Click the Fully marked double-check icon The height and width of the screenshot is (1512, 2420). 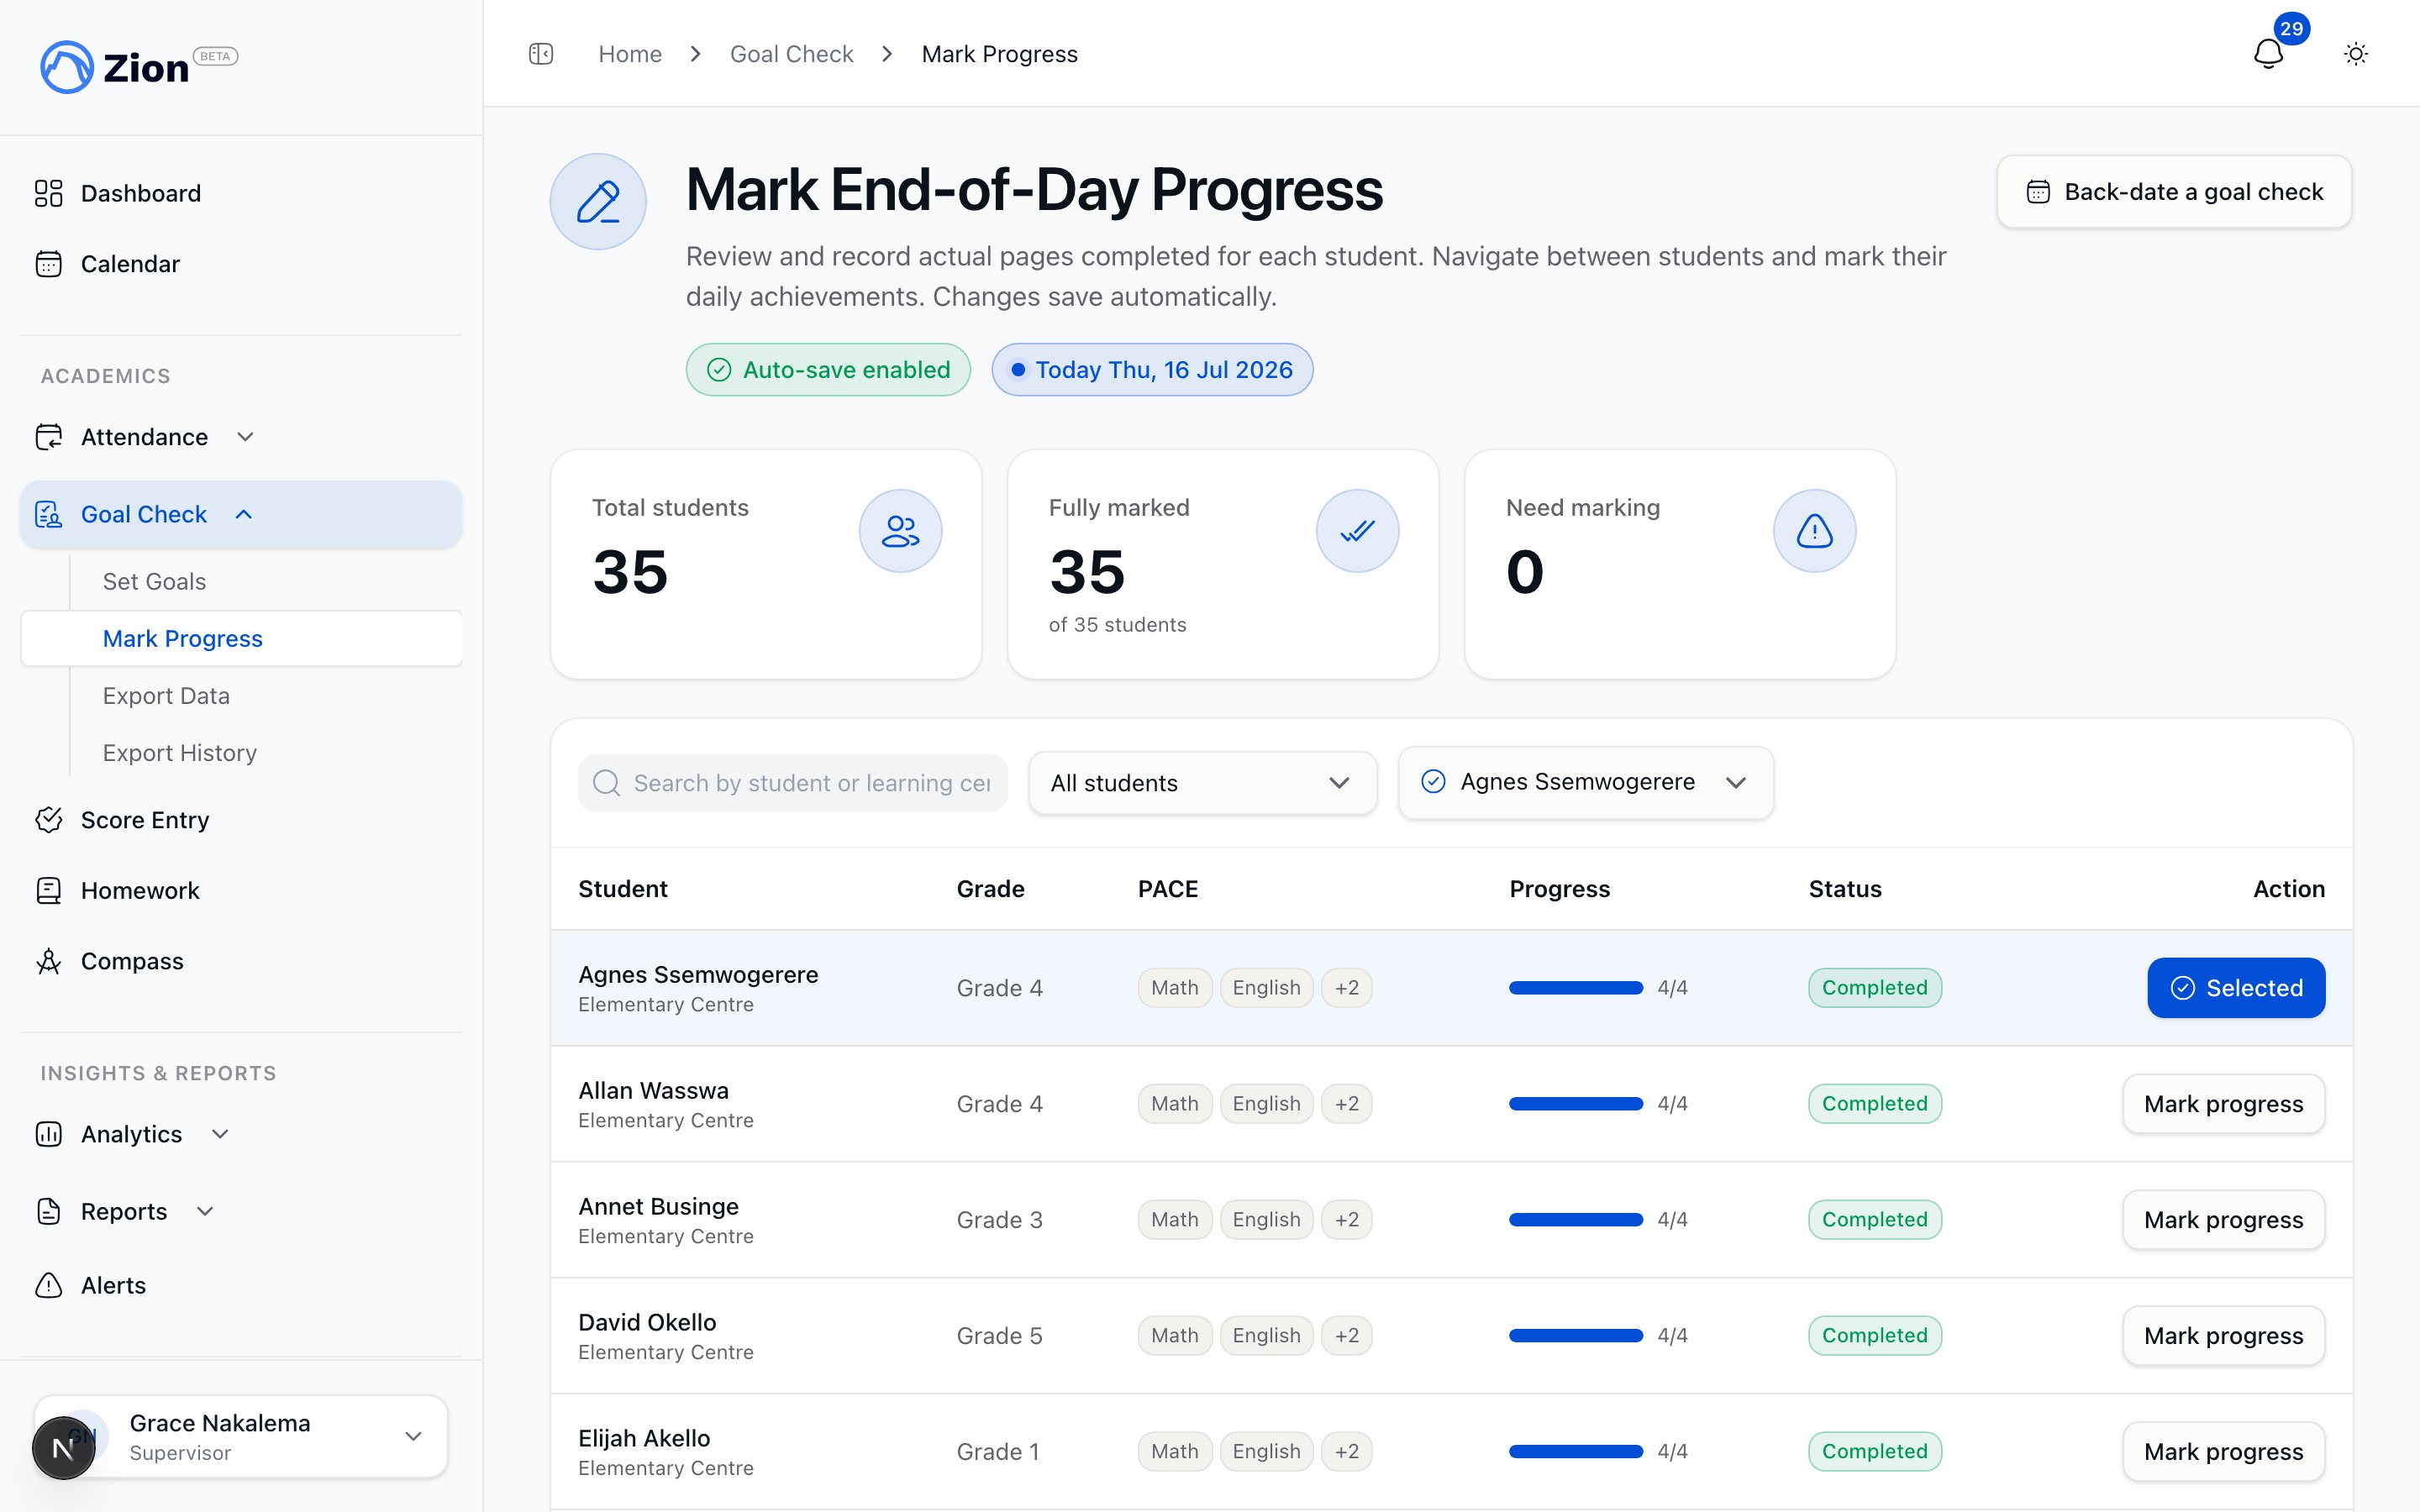click(1357, 531)
